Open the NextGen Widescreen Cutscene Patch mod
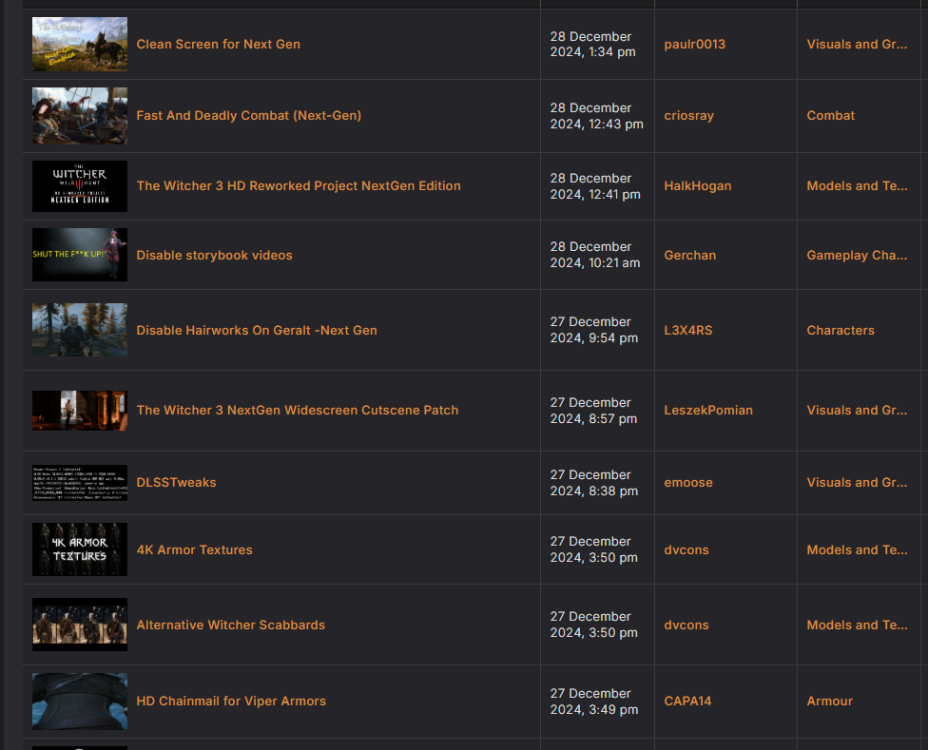This screenshot has width=928, height=750. click(297, 410)
